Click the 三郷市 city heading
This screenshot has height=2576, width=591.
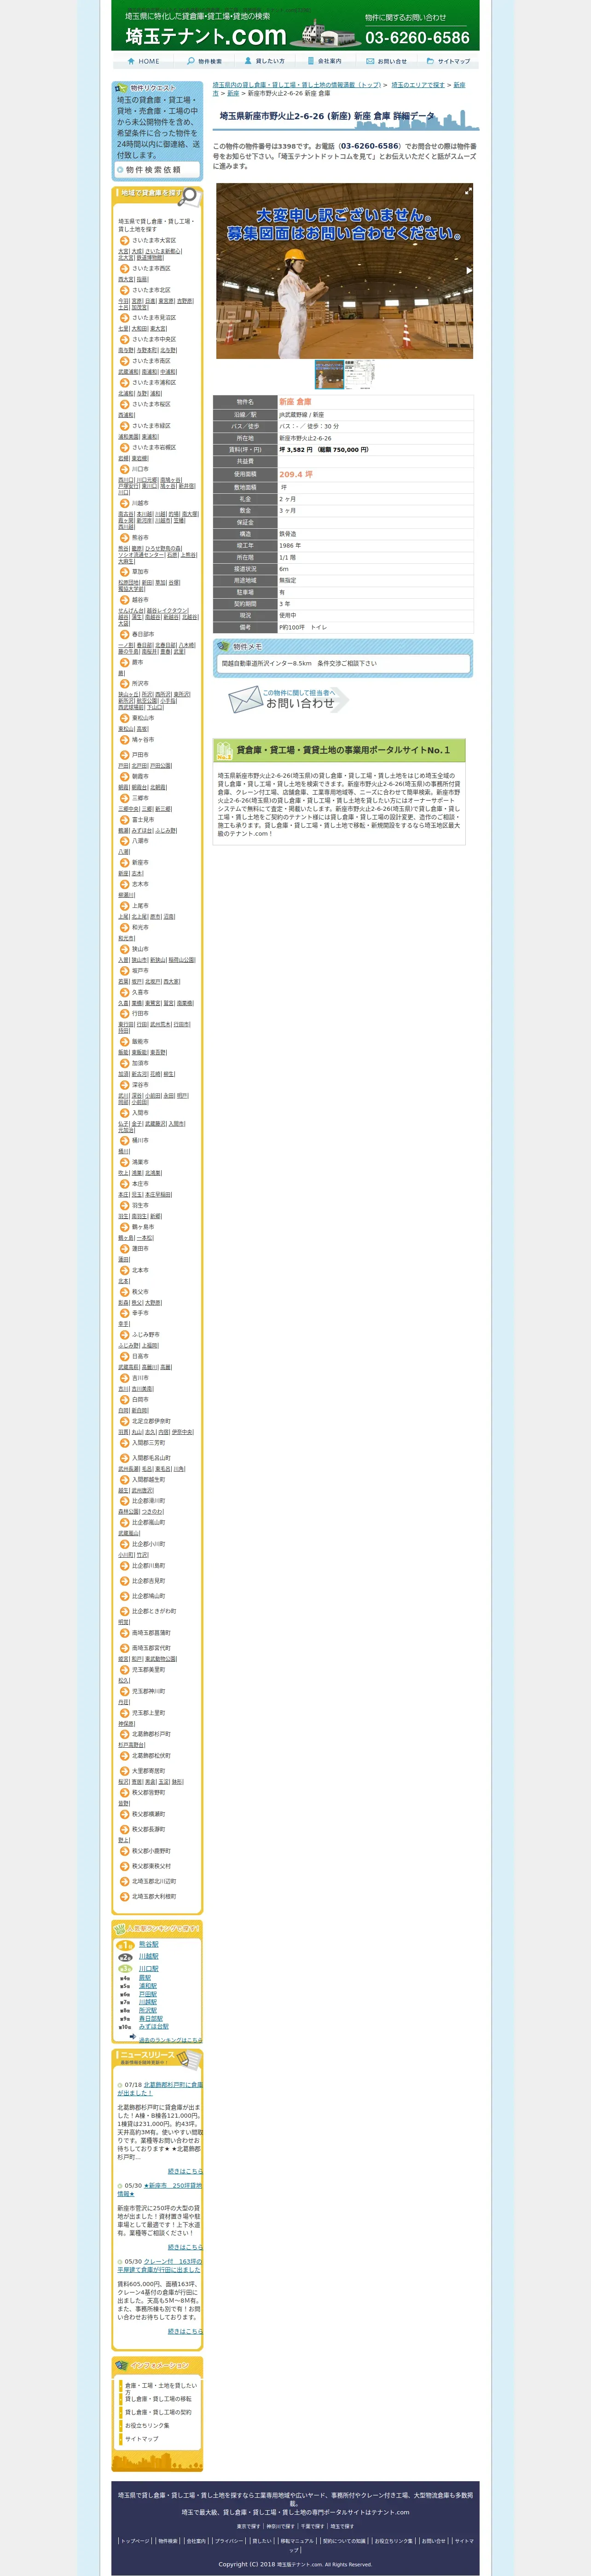click(140, 798)
